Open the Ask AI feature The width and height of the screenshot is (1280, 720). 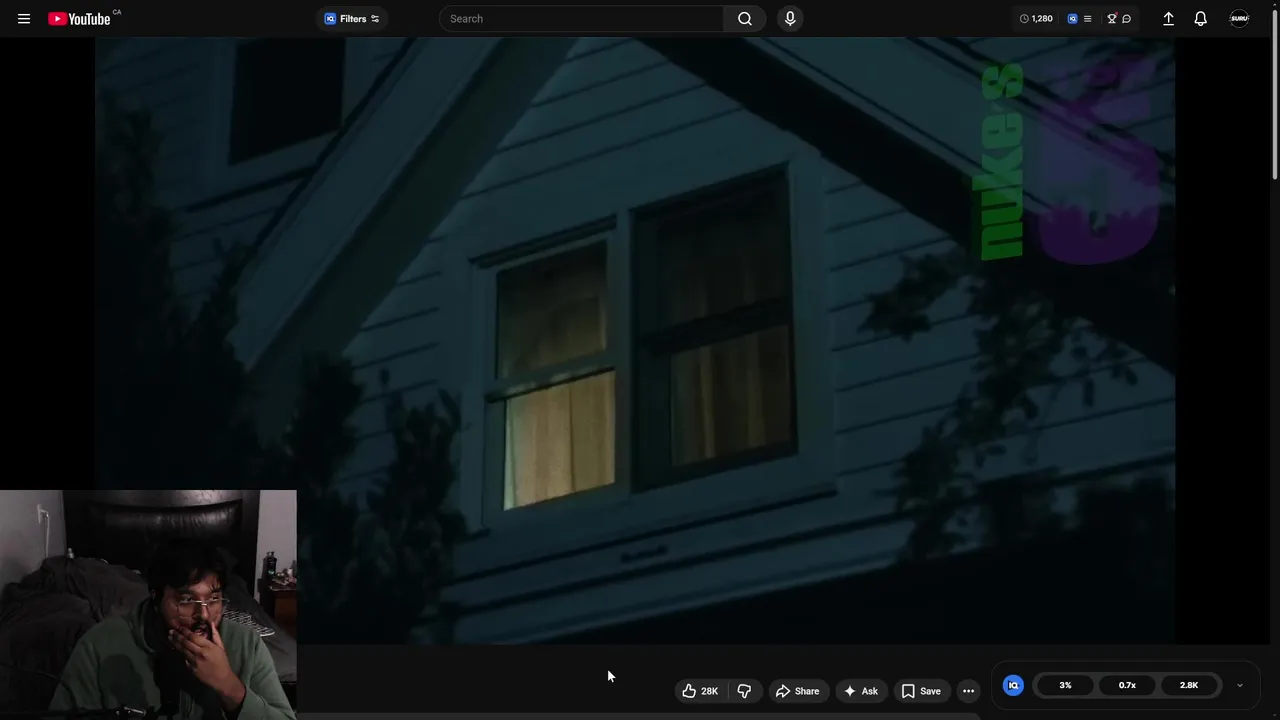pyautogui.click(x=860, y=691)
